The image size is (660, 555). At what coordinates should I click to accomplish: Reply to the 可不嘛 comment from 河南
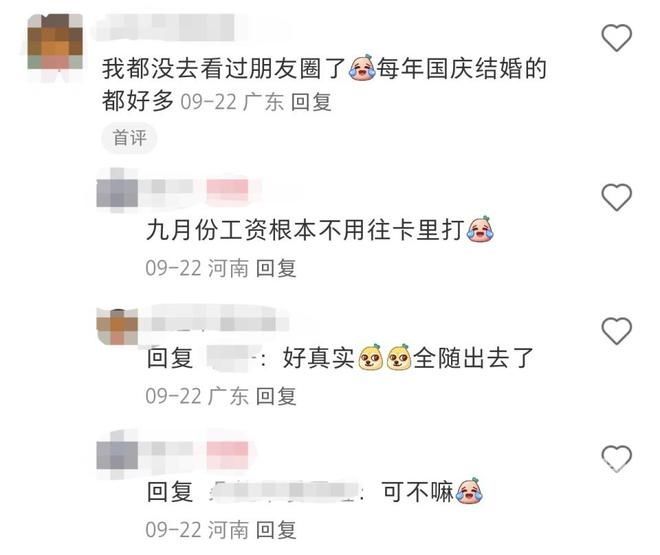(x=276, y=529)
